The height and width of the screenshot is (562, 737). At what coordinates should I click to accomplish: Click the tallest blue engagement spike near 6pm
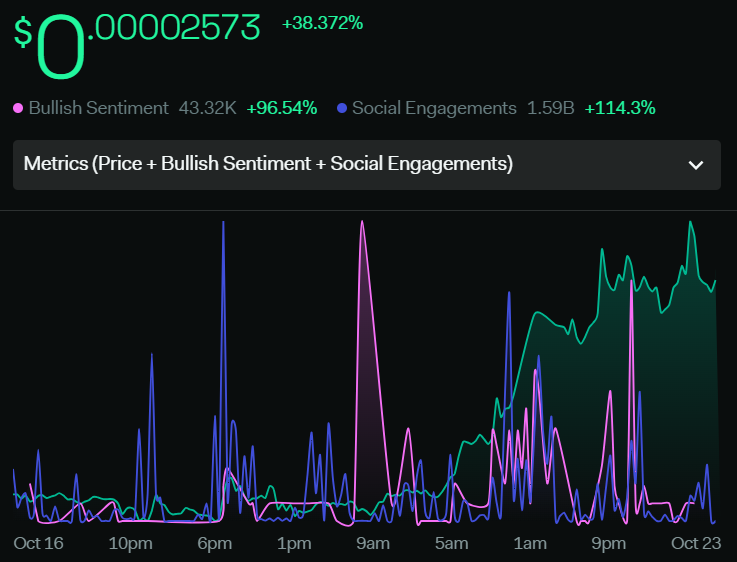click(223, 223)
